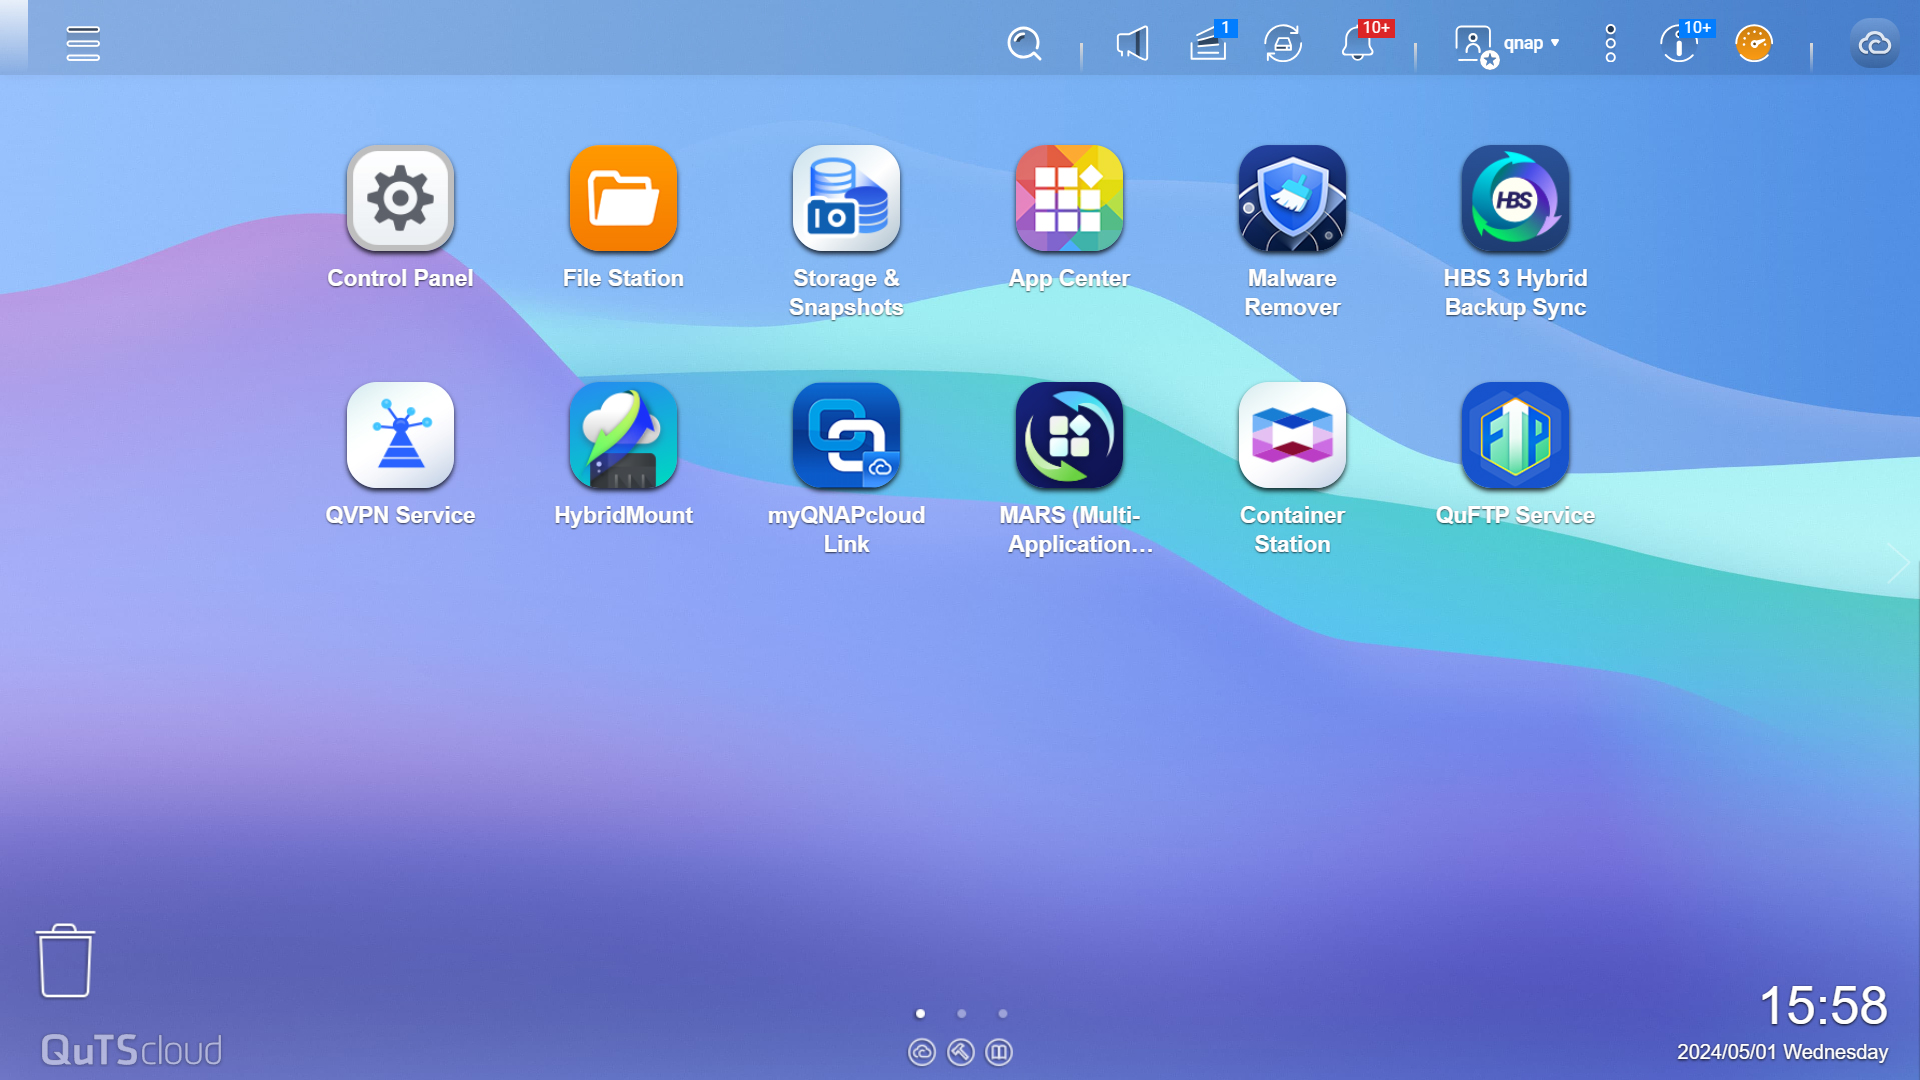Image resolution: width=1920 pixels, height=1080 pixels.
Task: Click the search magnifier icon
Action: tap(1024, 44)
